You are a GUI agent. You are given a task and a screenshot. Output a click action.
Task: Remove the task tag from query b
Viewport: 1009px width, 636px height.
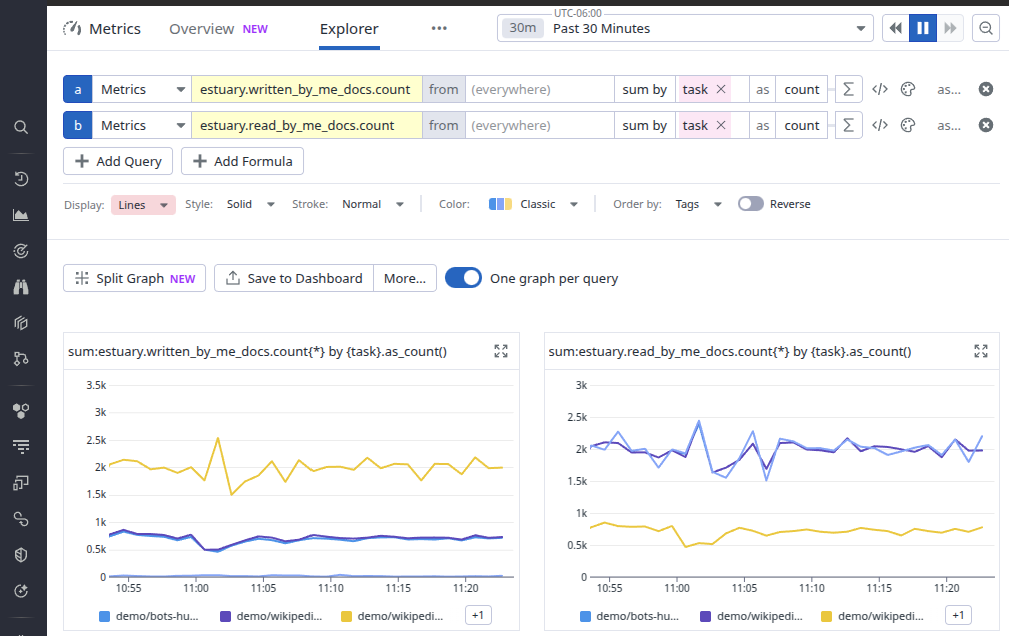721,126
